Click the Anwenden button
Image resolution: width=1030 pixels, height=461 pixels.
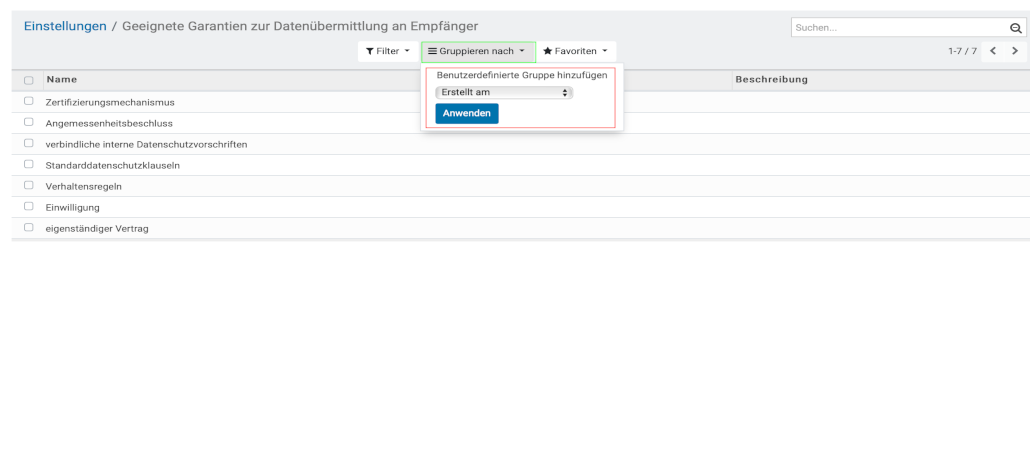tap(467, 113)
